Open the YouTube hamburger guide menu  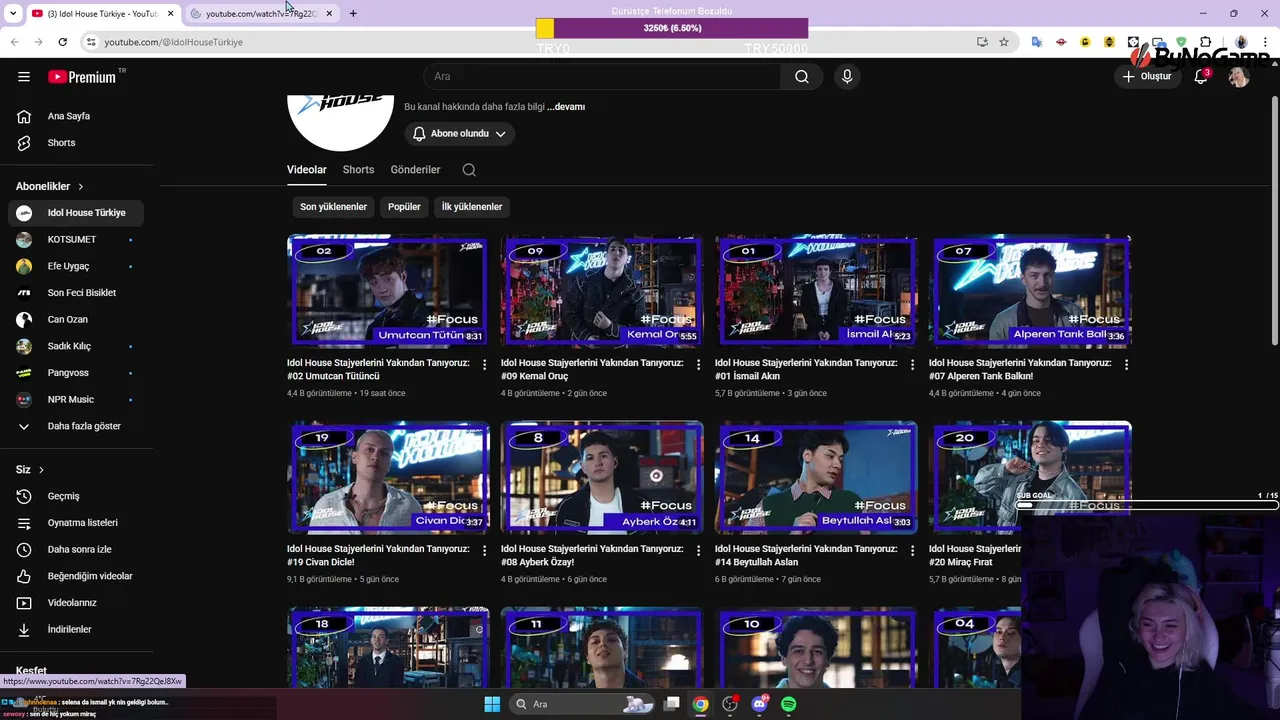[x=24, y=76]
